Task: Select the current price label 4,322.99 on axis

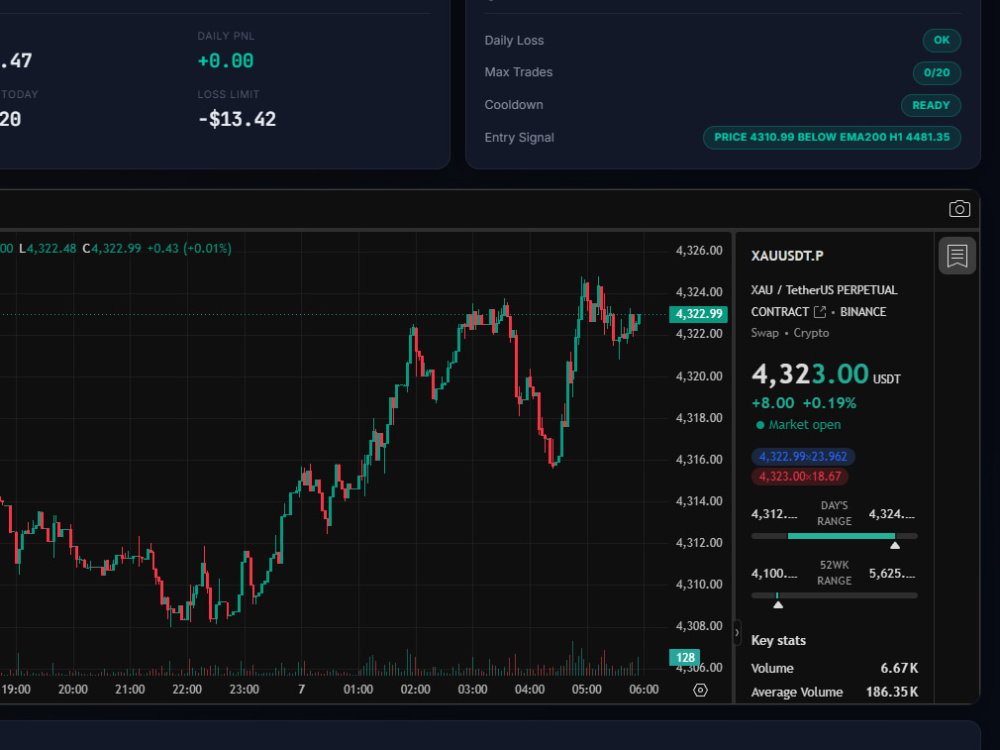Action: [698, 314]
